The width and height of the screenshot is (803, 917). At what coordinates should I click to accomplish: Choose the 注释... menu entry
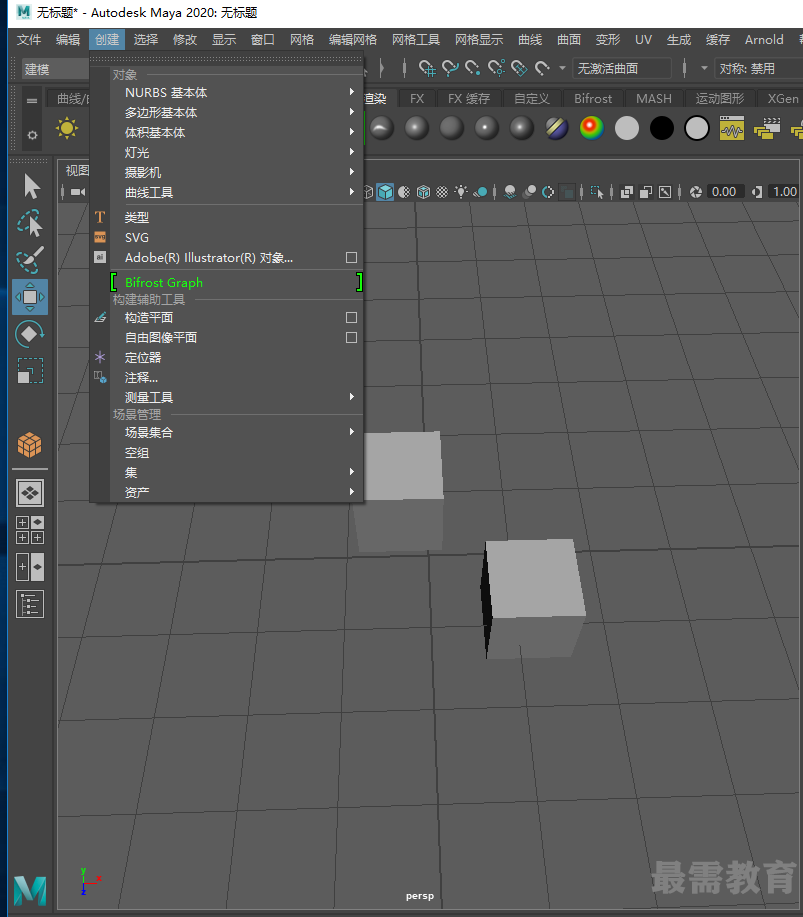coord(236,377)
